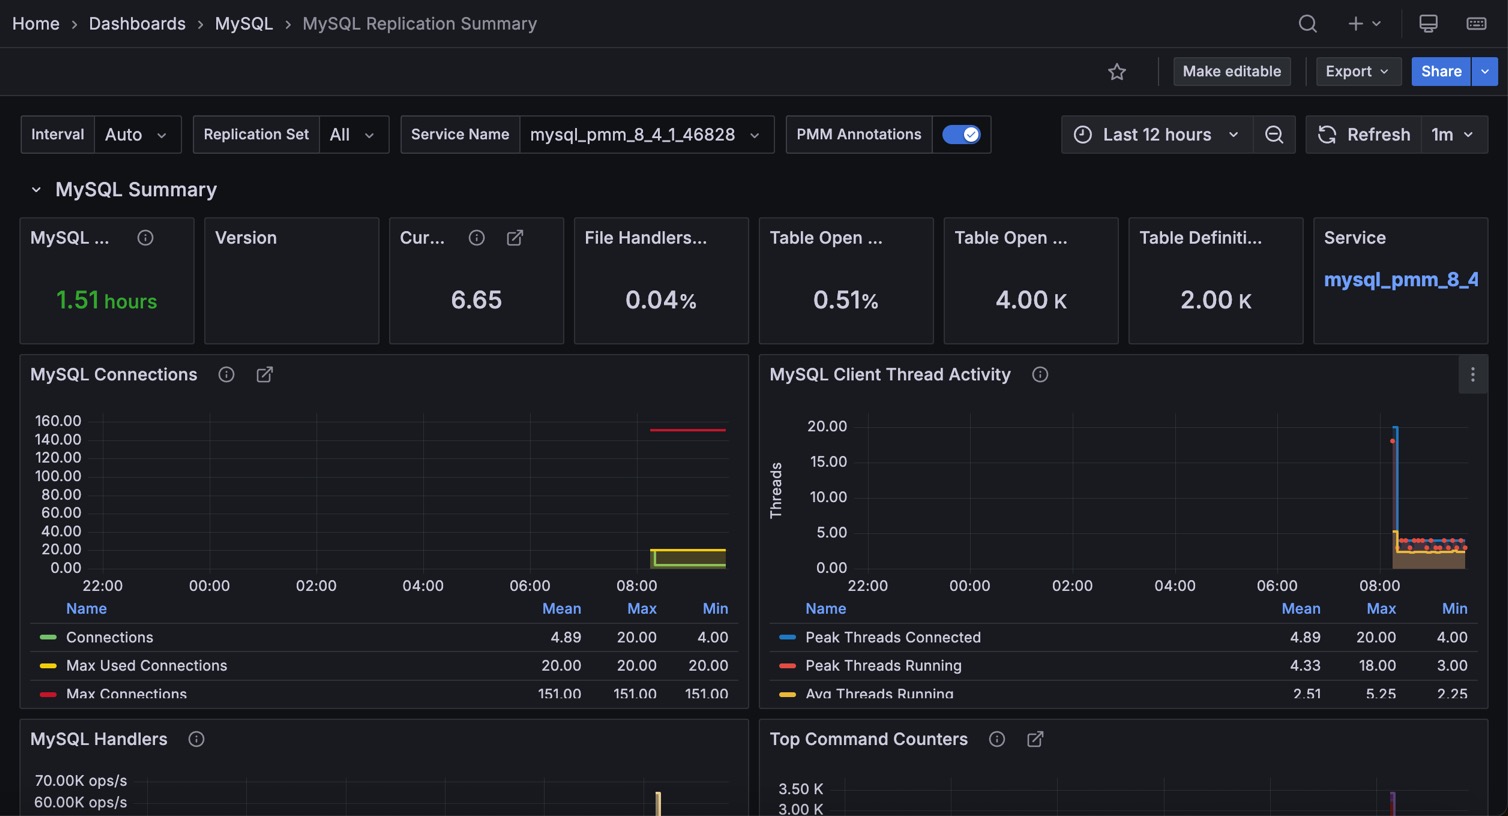Click the zoom out time range icon
Viewport: 1508px width, 816px height.
1274,135
